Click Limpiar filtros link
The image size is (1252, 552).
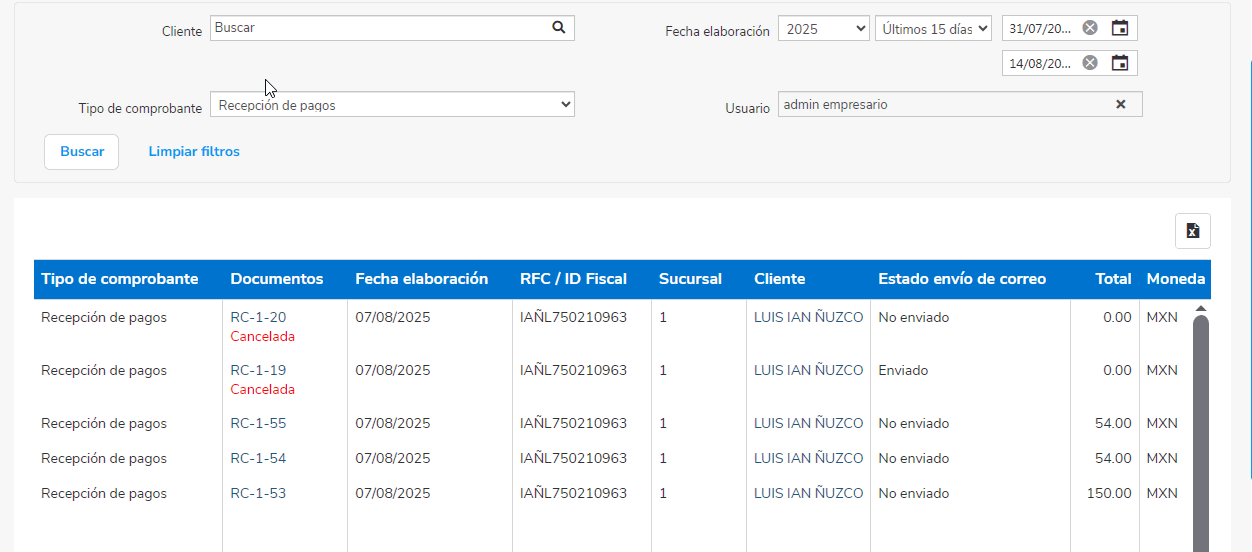194,152
